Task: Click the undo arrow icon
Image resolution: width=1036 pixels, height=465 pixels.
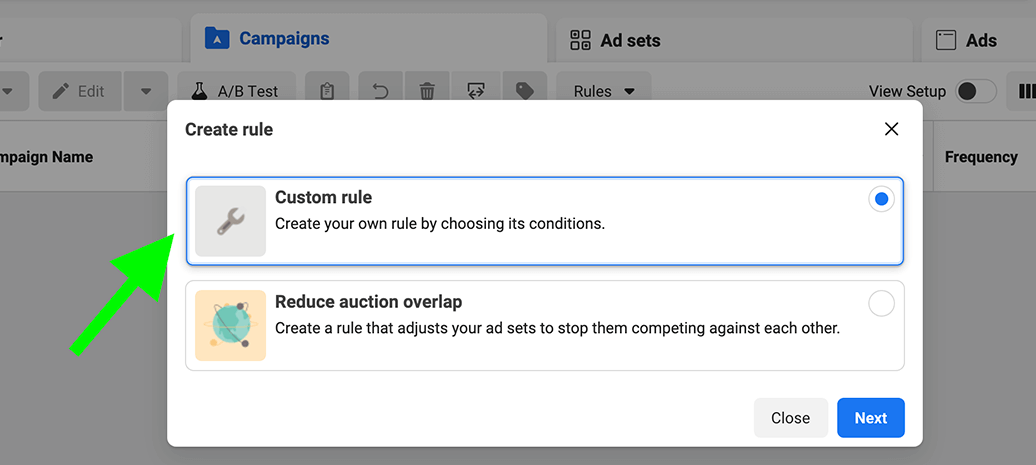Action: click(x=380, y=91)
